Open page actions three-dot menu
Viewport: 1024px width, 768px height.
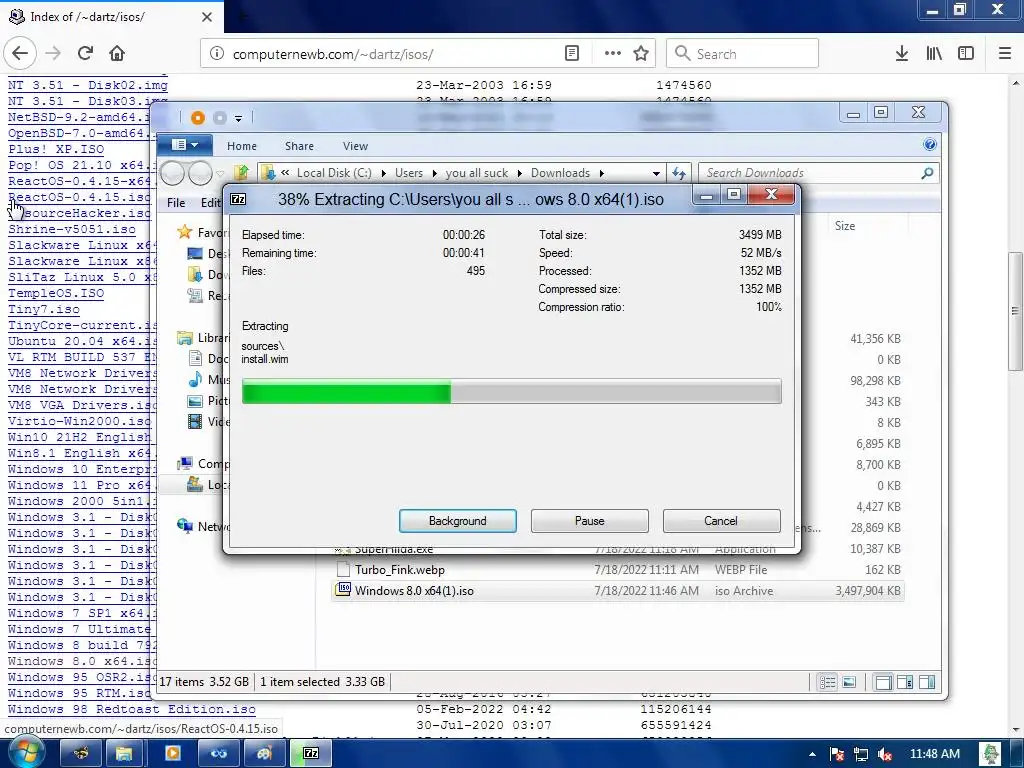[613, 54]
